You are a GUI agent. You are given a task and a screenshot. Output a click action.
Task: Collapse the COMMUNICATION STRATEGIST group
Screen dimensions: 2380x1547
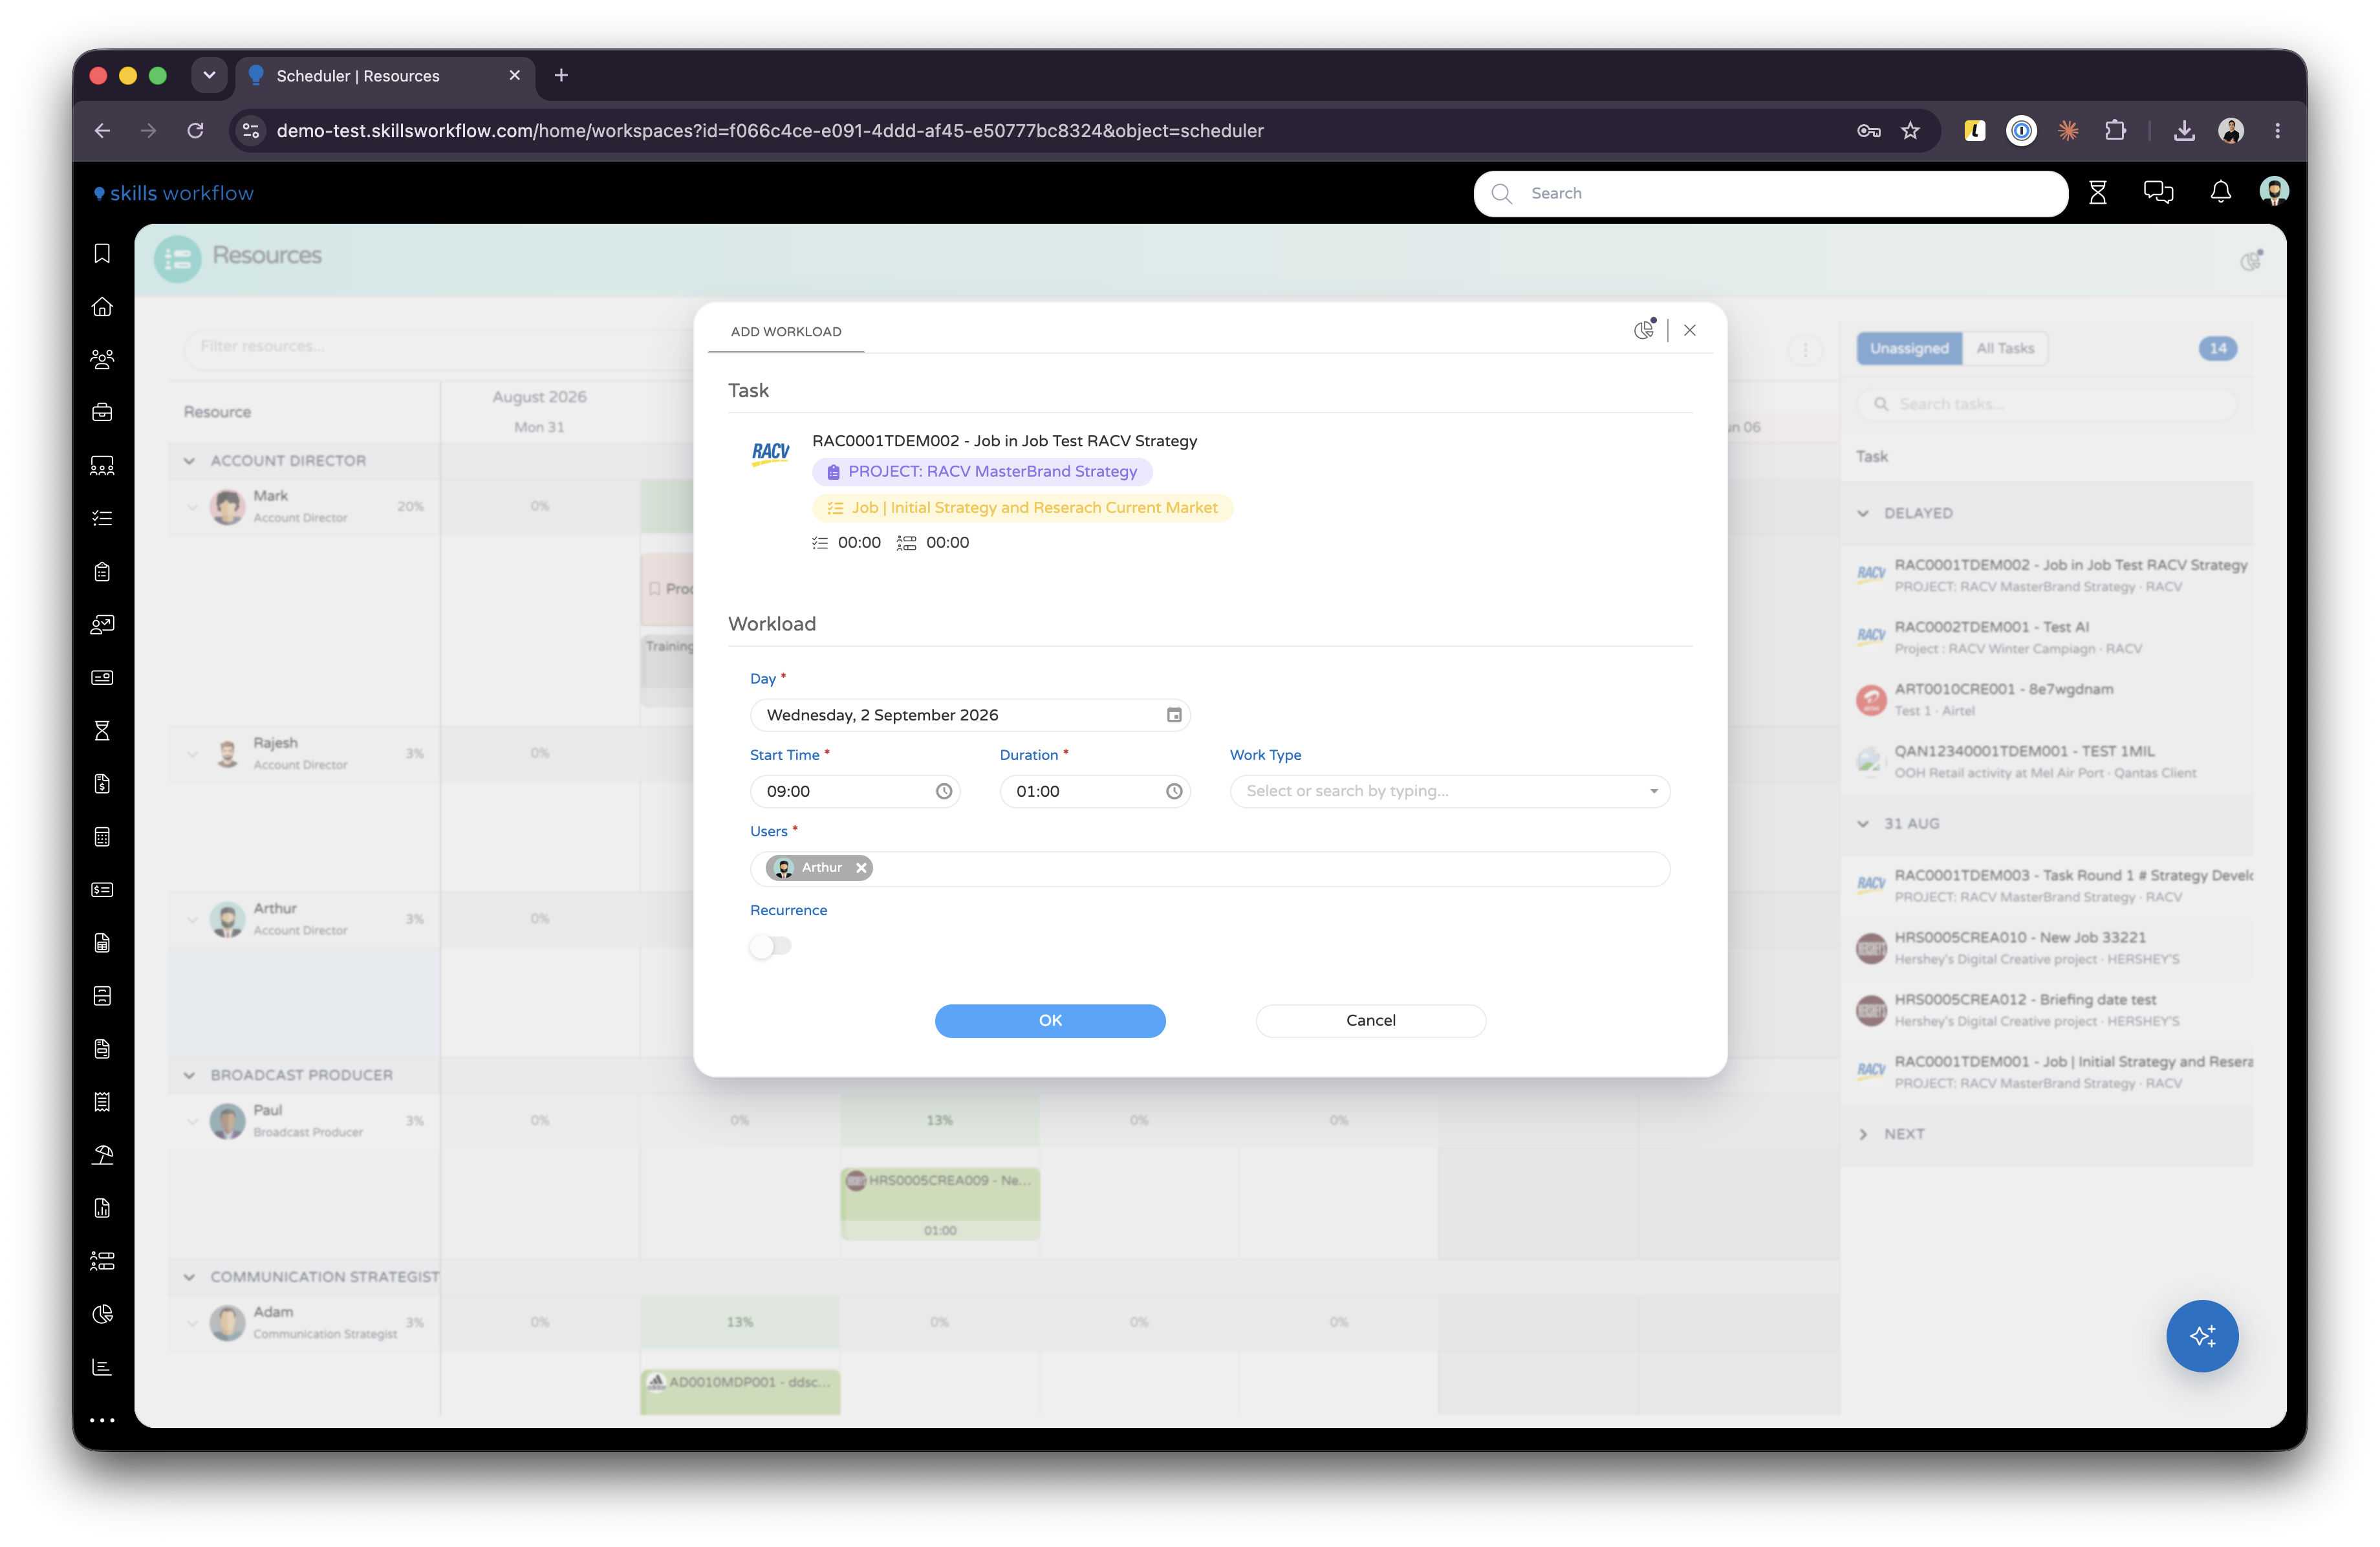coord(189,1277)
